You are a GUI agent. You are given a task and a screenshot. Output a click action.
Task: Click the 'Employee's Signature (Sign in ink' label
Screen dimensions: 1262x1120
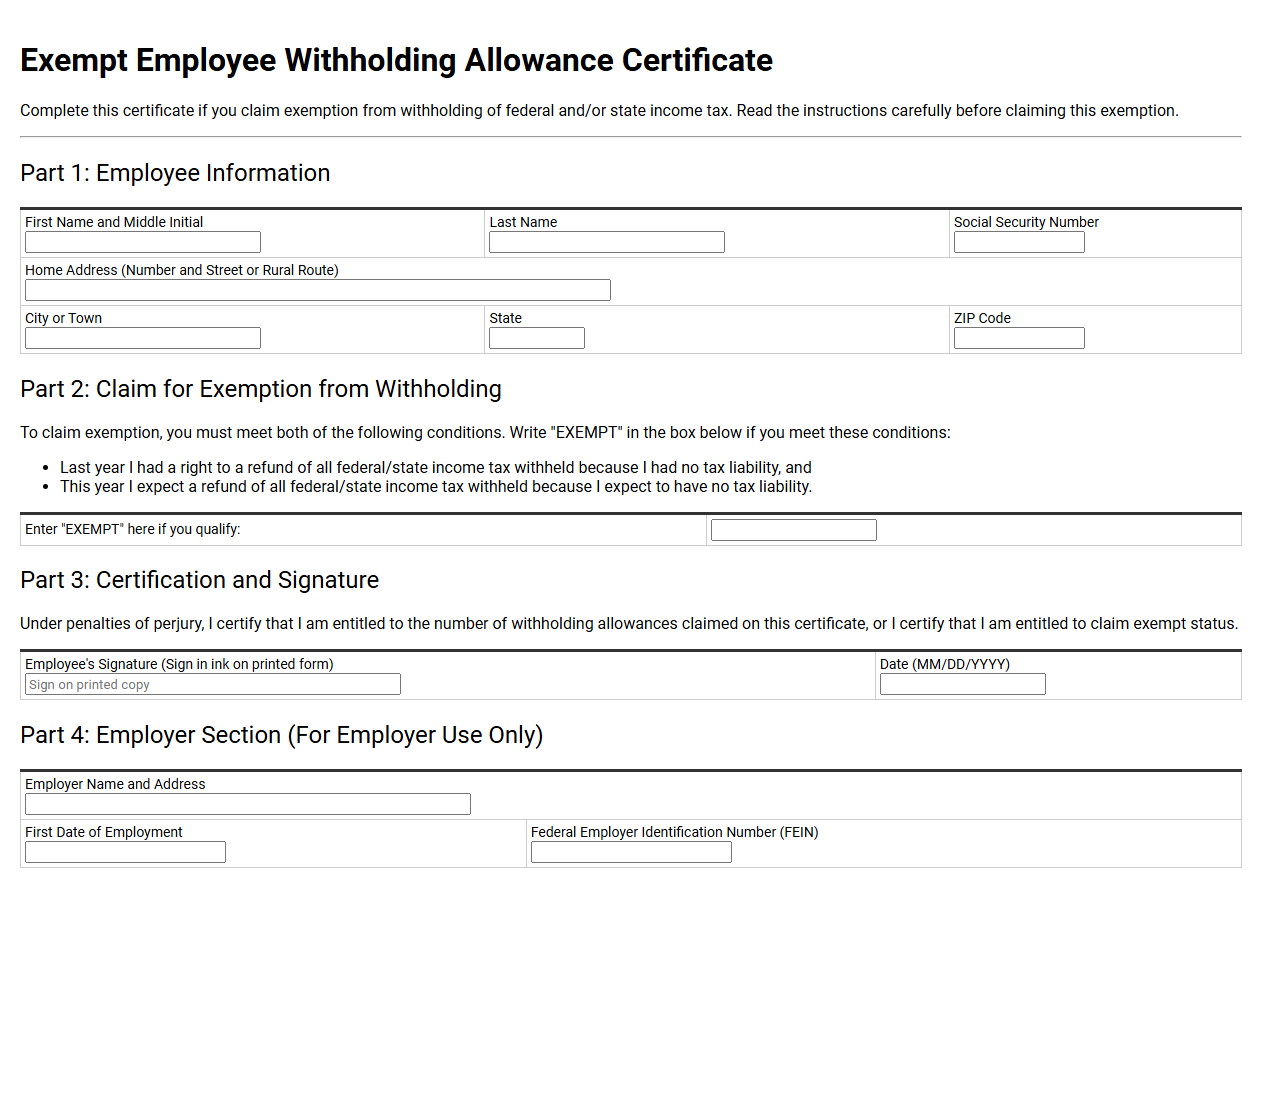[179, 664]
